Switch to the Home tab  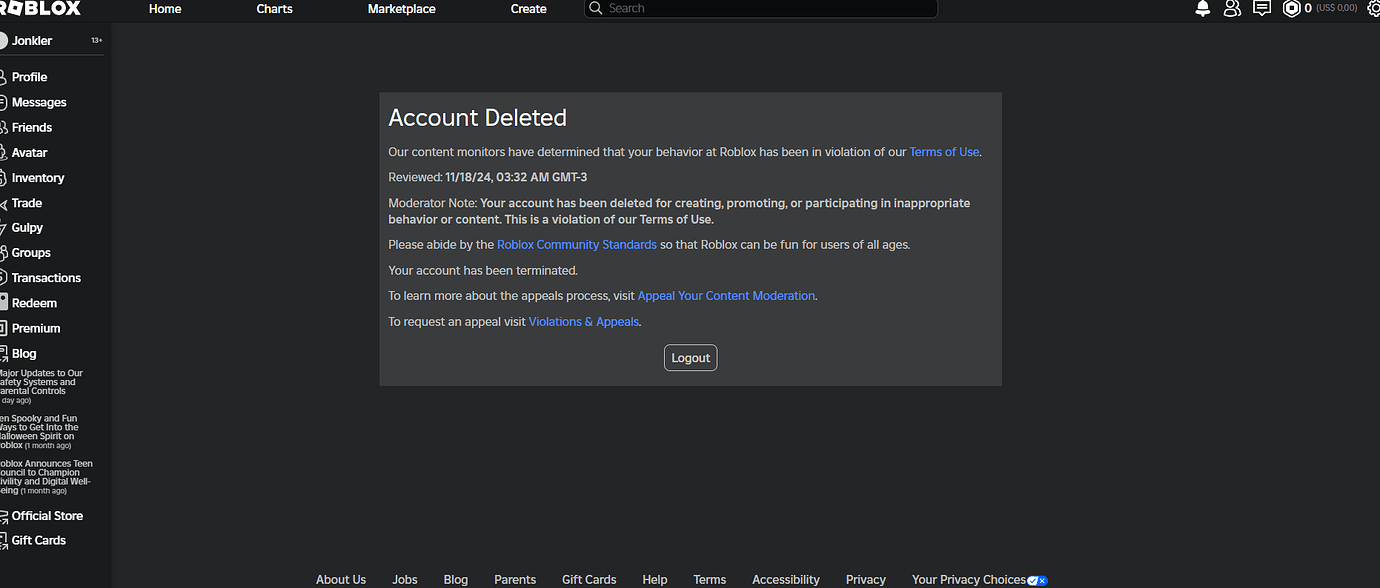(164, 8)
